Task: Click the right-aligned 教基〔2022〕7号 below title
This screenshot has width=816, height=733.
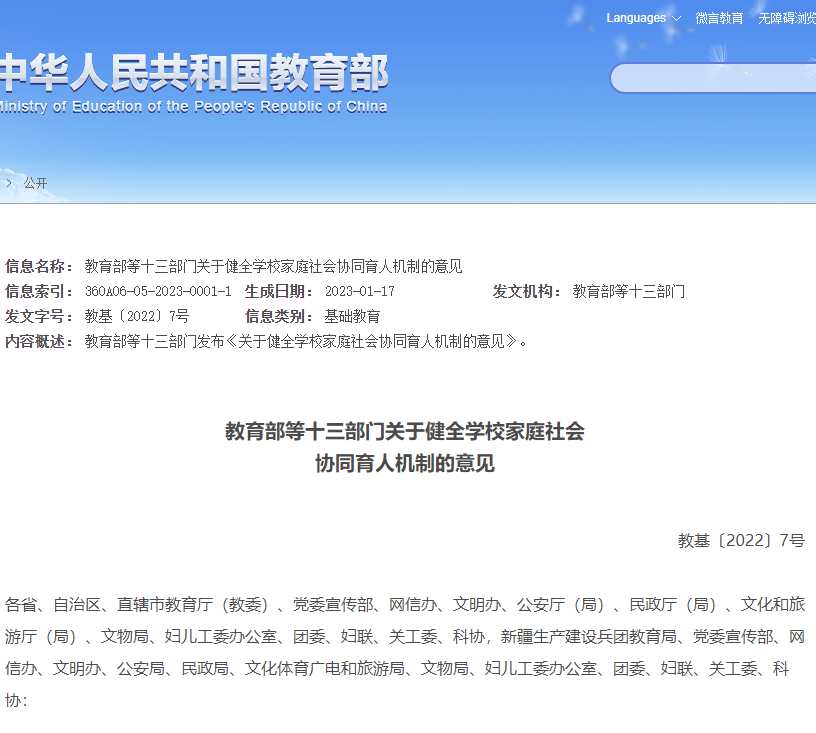Action: pos(740,540)
